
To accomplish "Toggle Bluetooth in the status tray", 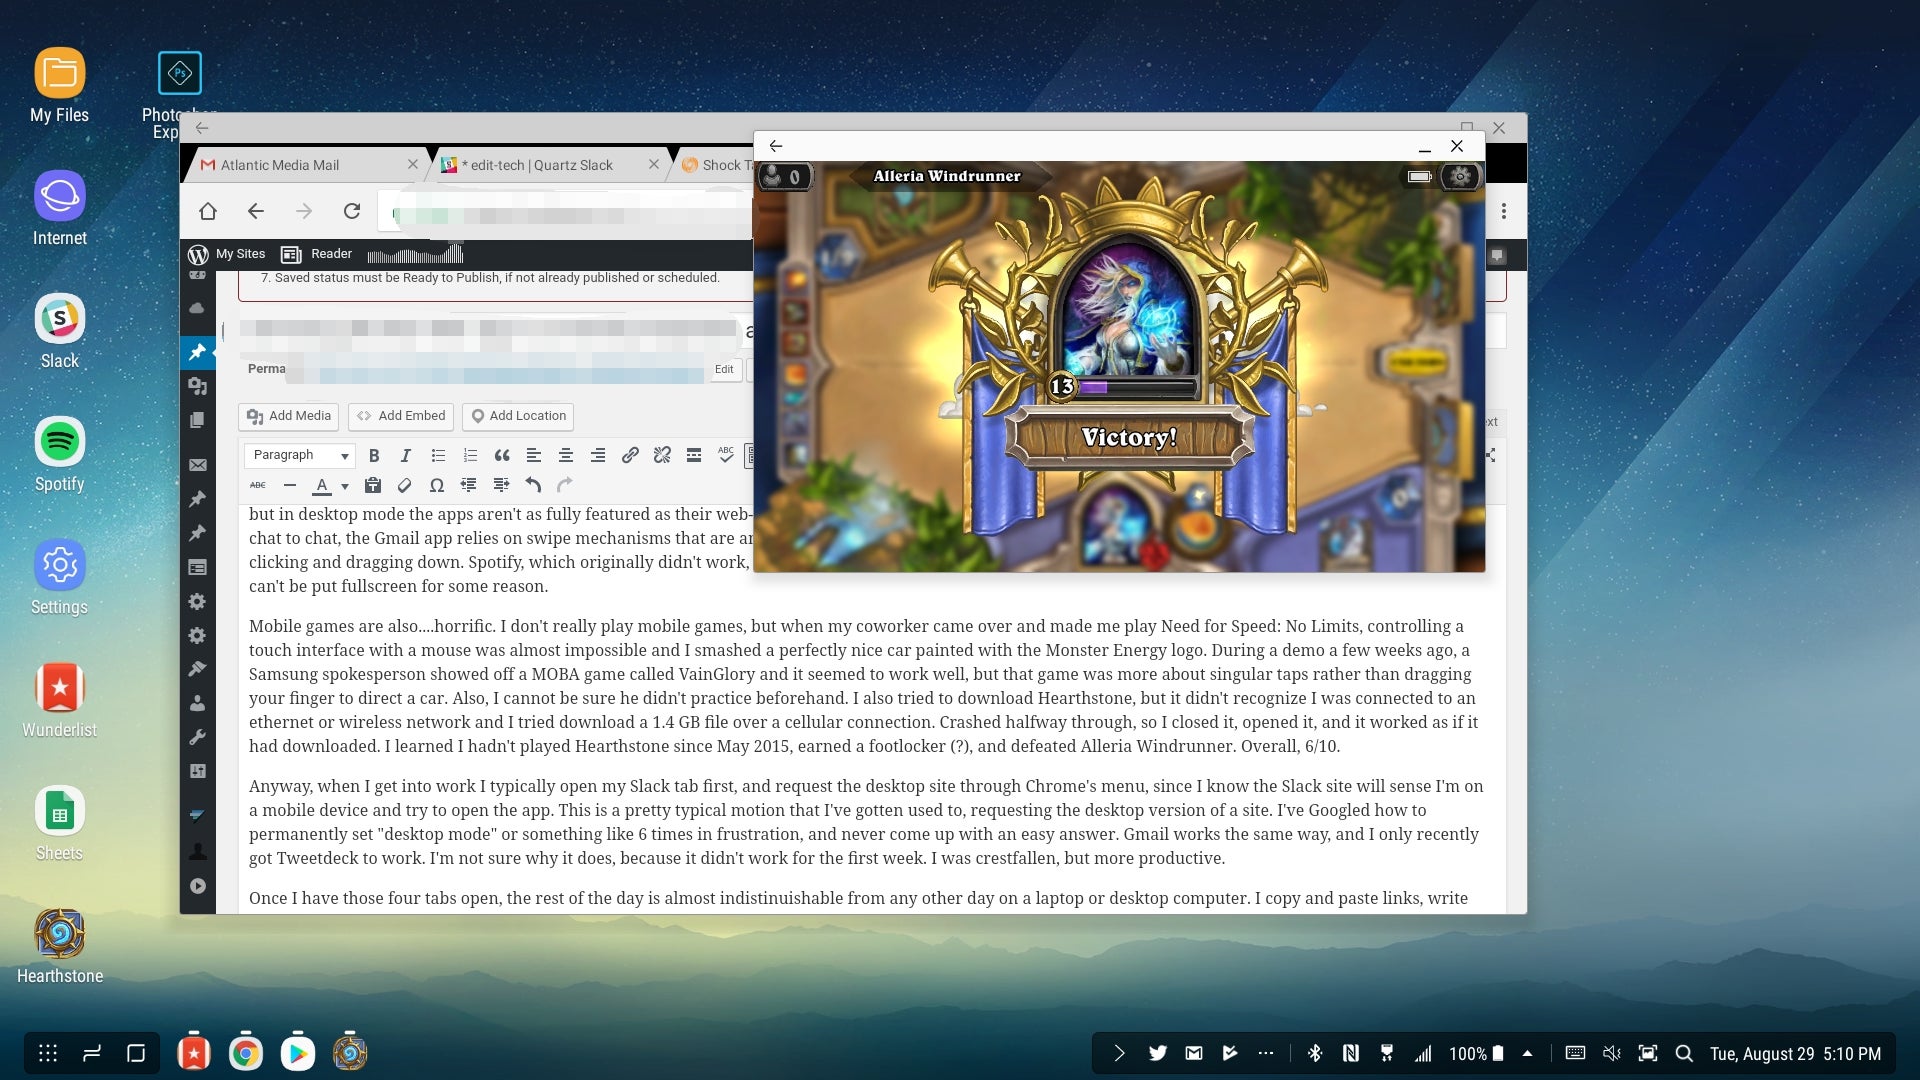I will pos(1315,1053).
